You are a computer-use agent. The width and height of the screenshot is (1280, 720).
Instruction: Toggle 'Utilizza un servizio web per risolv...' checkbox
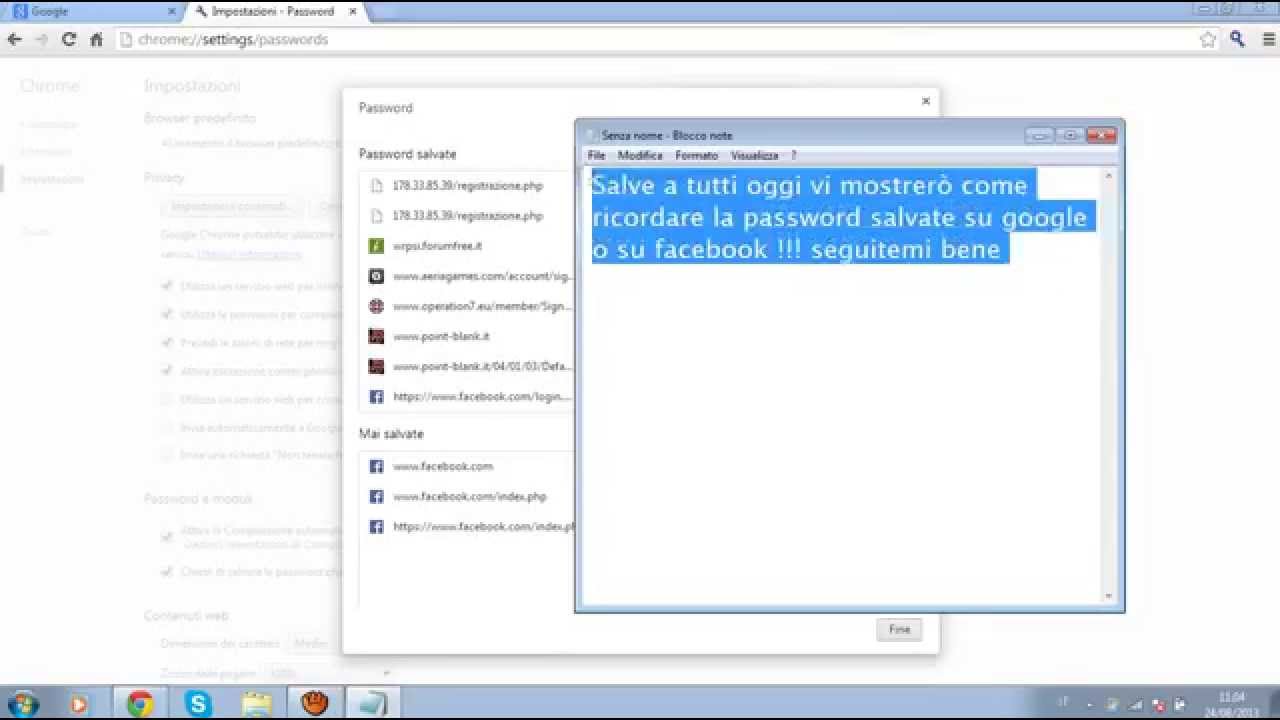tap(167, 286)
